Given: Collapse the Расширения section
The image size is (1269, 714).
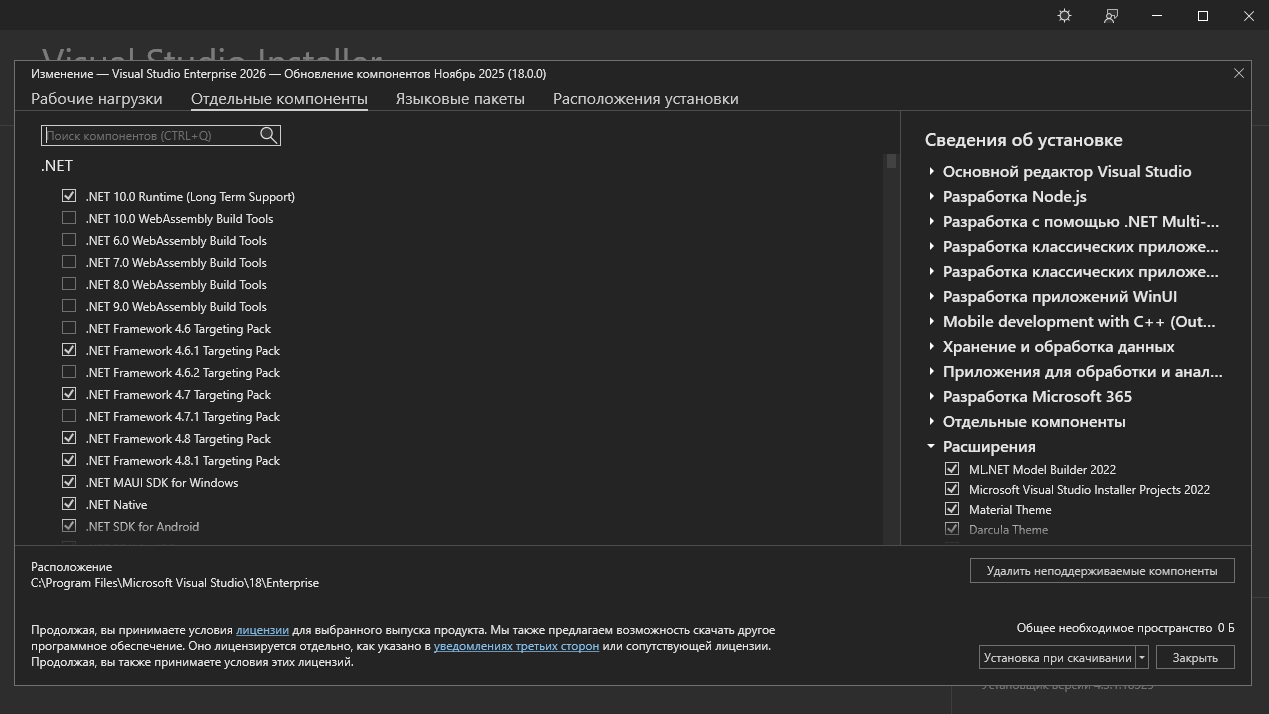Looking at the screenshot, I should [931, 447].
